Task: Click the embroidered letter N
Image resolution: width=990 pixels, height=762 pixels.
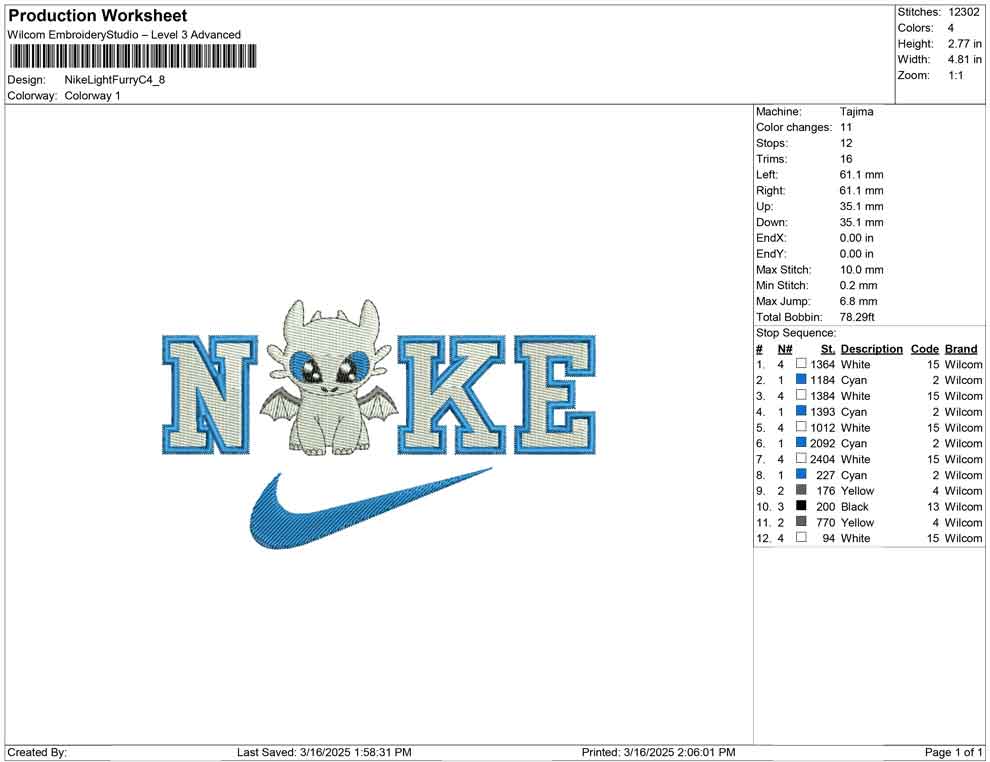Action: click(210, 395)
